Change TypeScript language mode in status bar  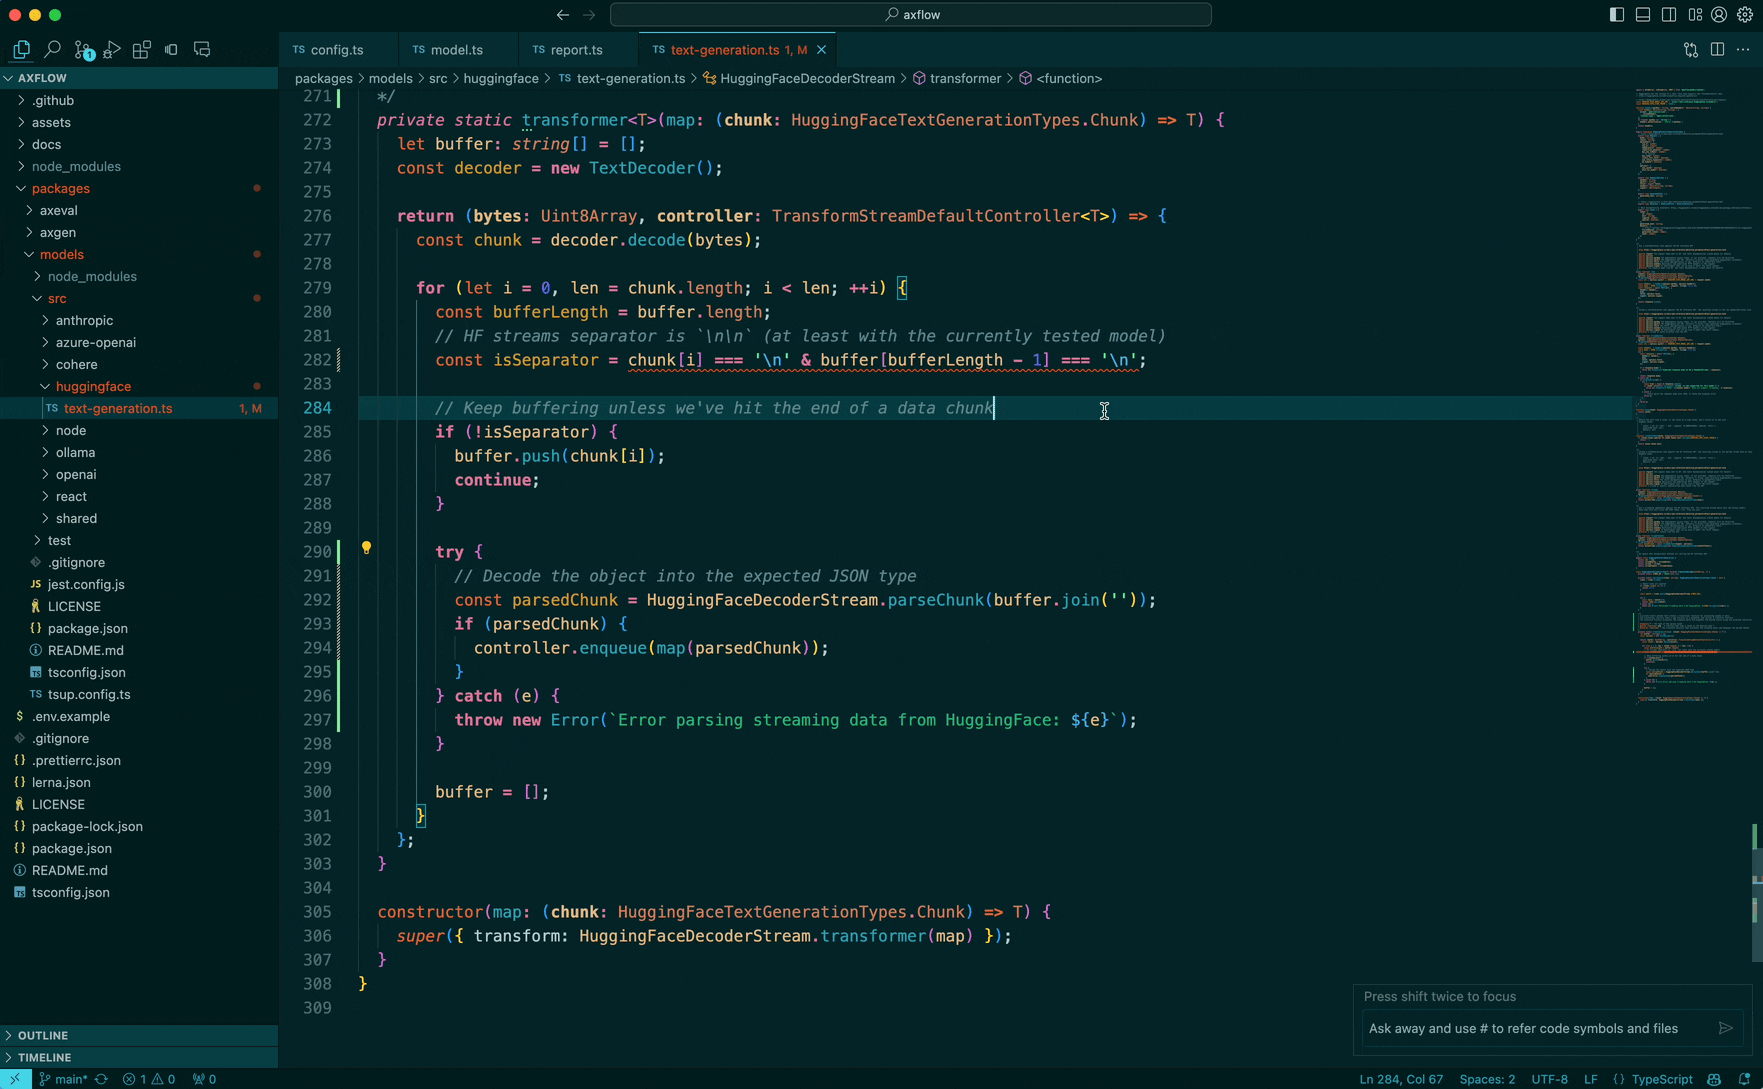coord(1661,1079)
